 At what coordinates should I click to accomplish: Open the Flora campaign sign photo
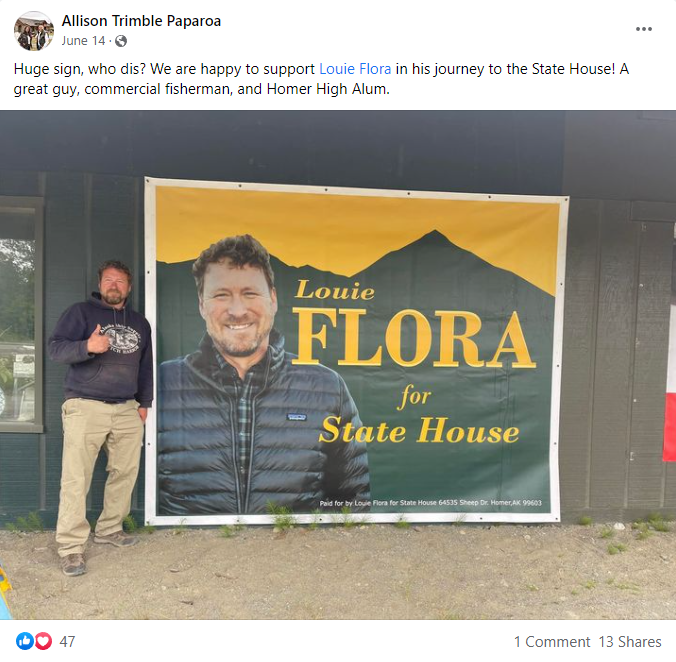tap(338, 365)
